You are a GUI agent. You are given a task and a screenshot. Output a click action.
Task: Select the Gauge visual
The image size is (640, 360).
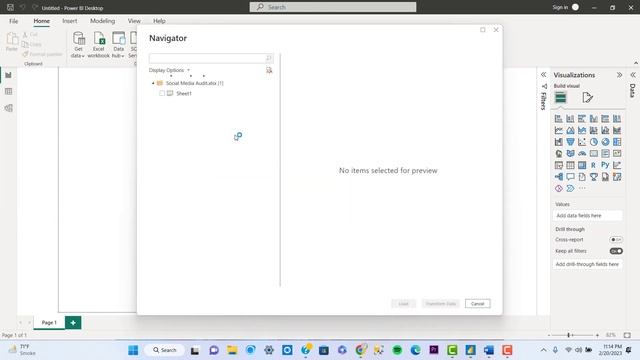coord(582,153)
